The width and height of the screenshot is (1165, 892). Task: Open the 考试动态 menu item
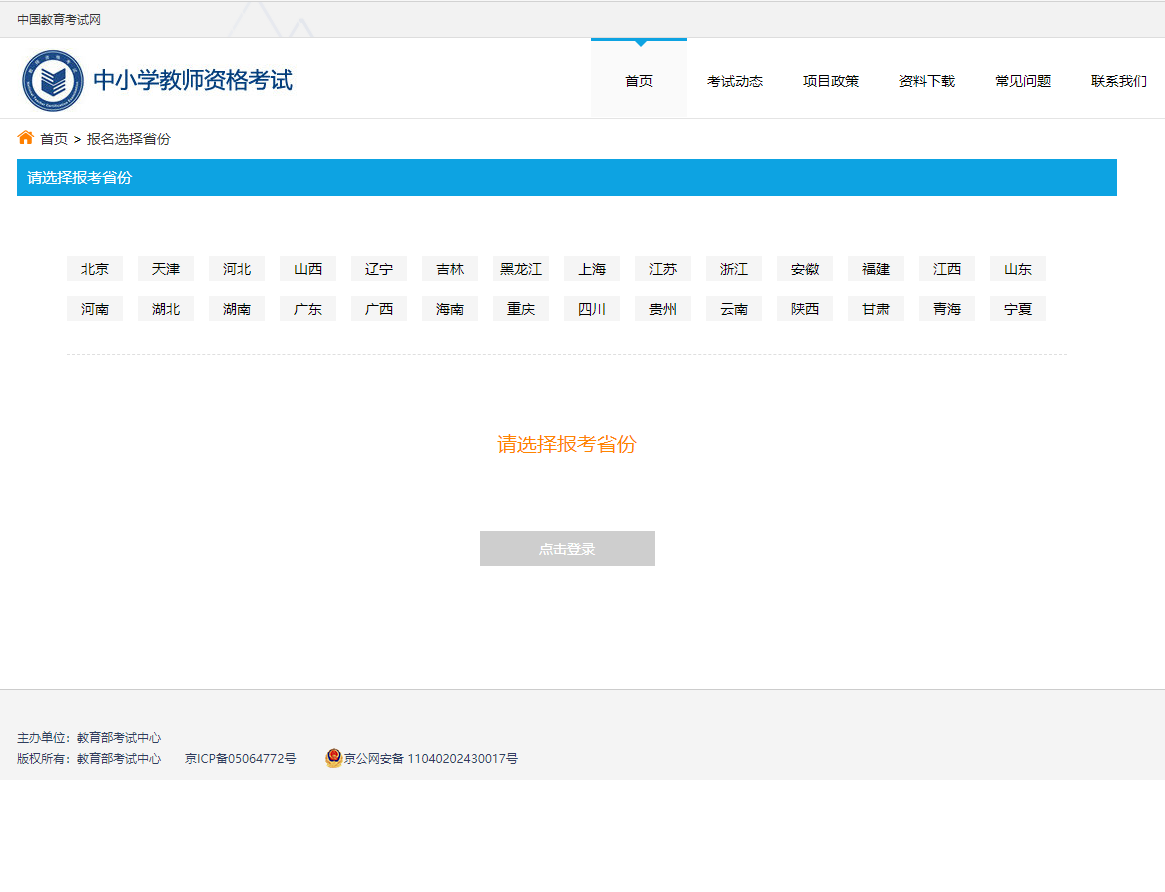pyautogui.click(x=735, y=81)
